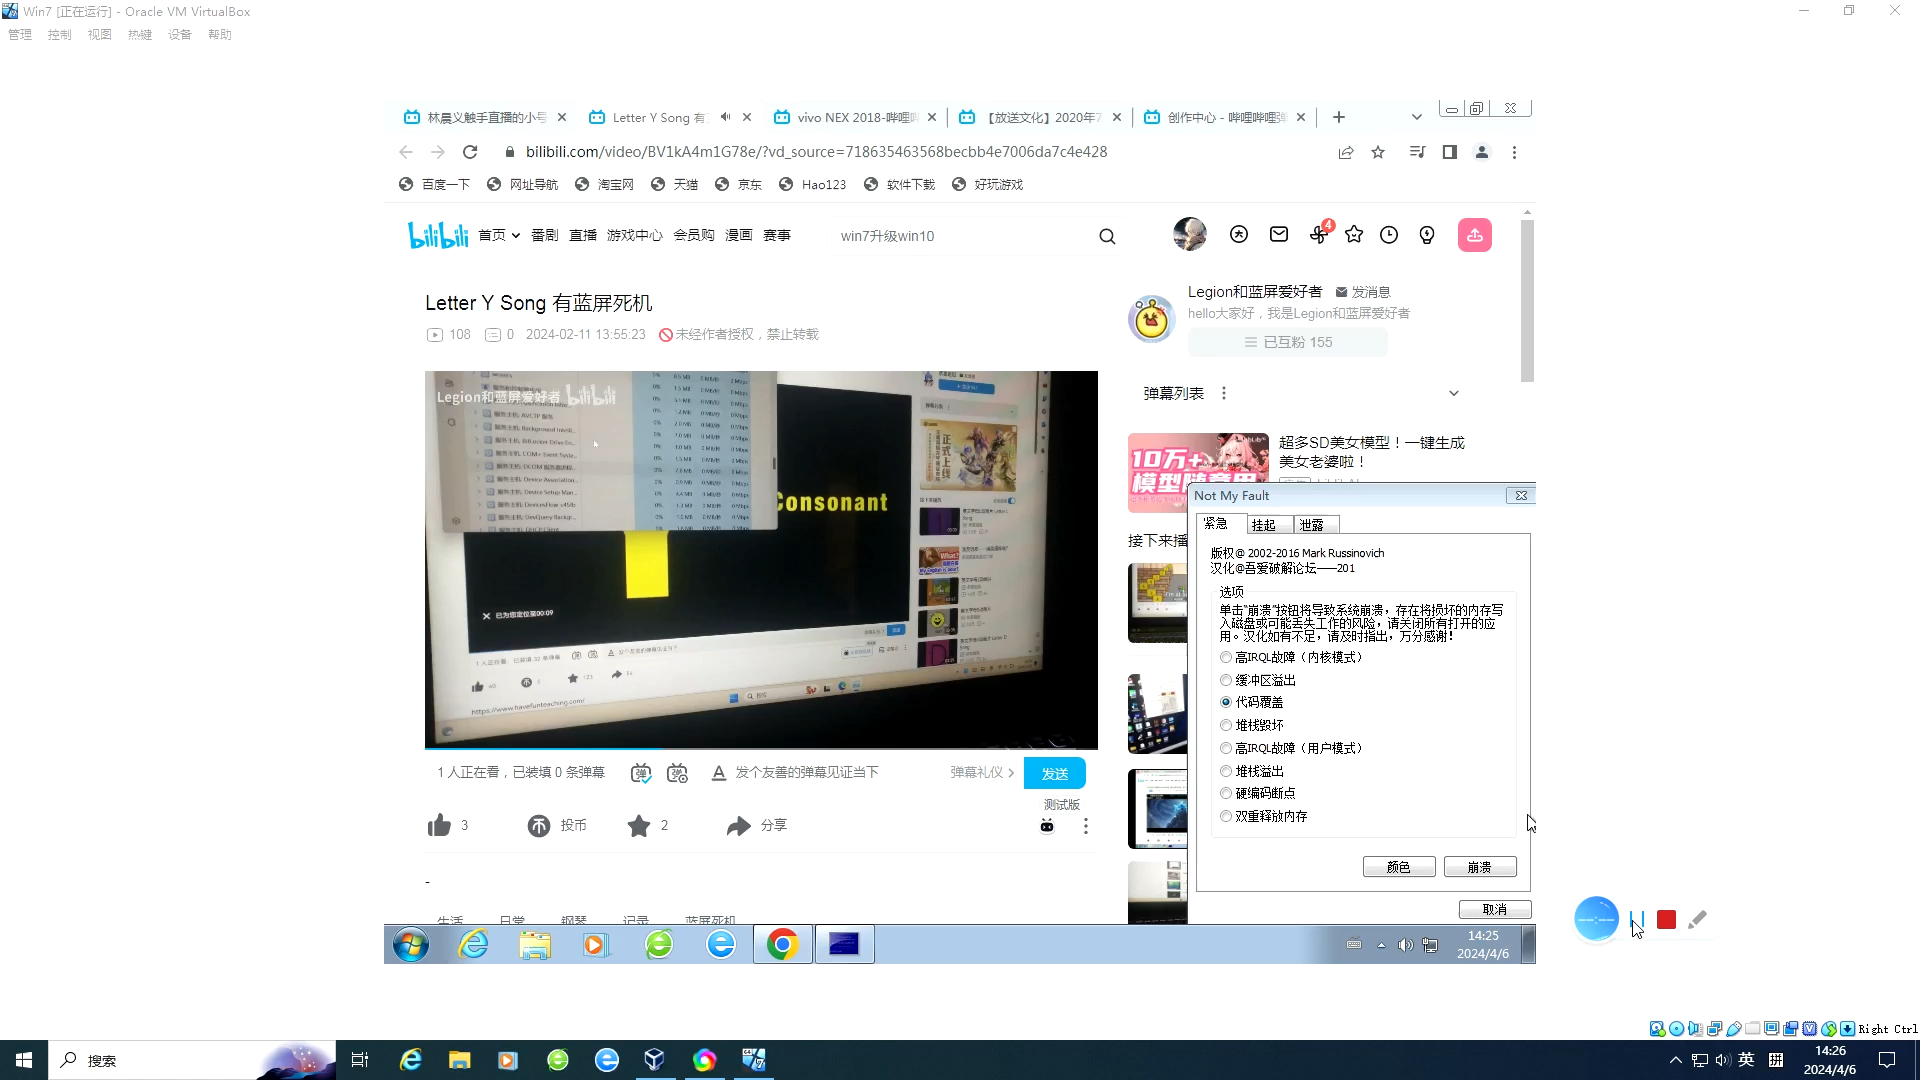Viewport: 1920px width, 1080px height.
Task: Click the Bilibili logo
Action: pyautogui.click(x=438, y=235)
